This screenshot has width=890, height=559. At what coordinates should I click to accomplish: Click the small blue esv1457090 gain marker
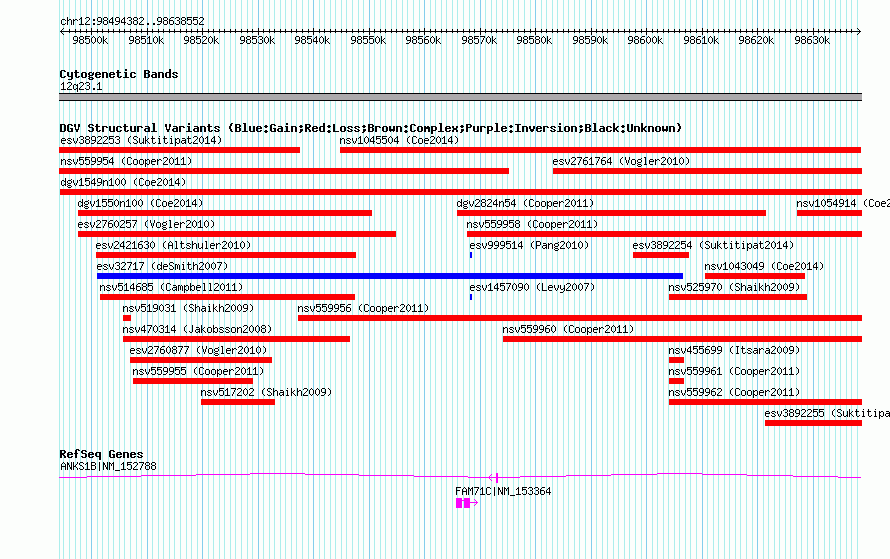point(471,297)
